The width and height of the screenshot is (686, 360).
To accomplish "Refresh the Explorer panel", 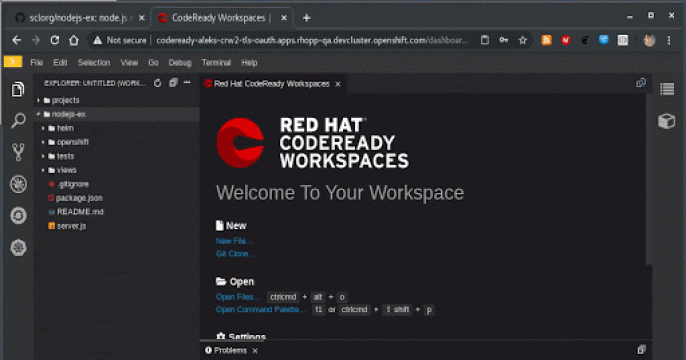I will 158,83.
